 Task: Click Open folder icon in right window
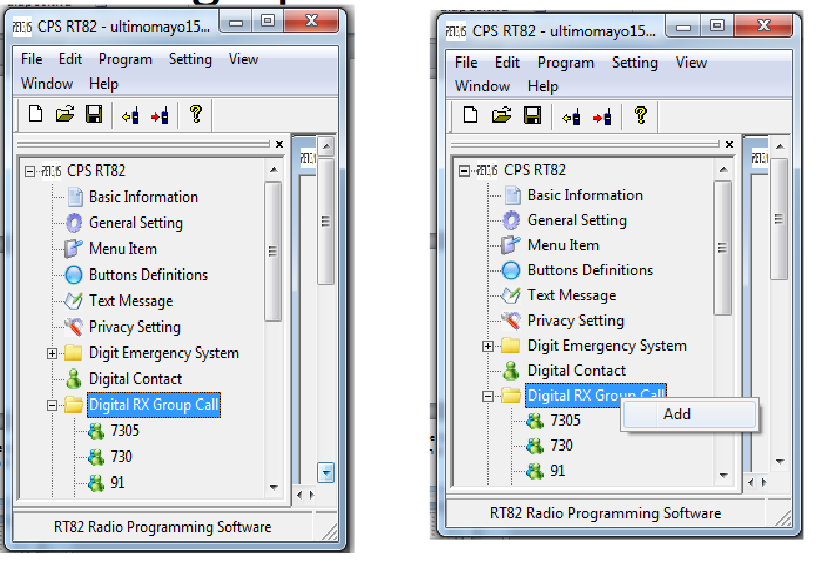pos(501,115)
